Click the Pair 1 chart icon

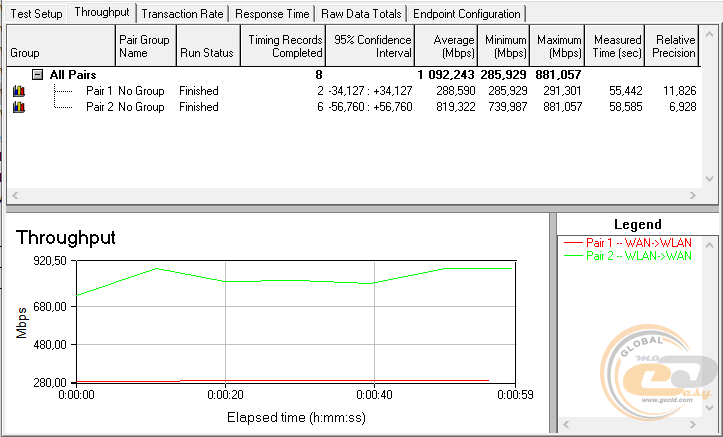(18, 91)
